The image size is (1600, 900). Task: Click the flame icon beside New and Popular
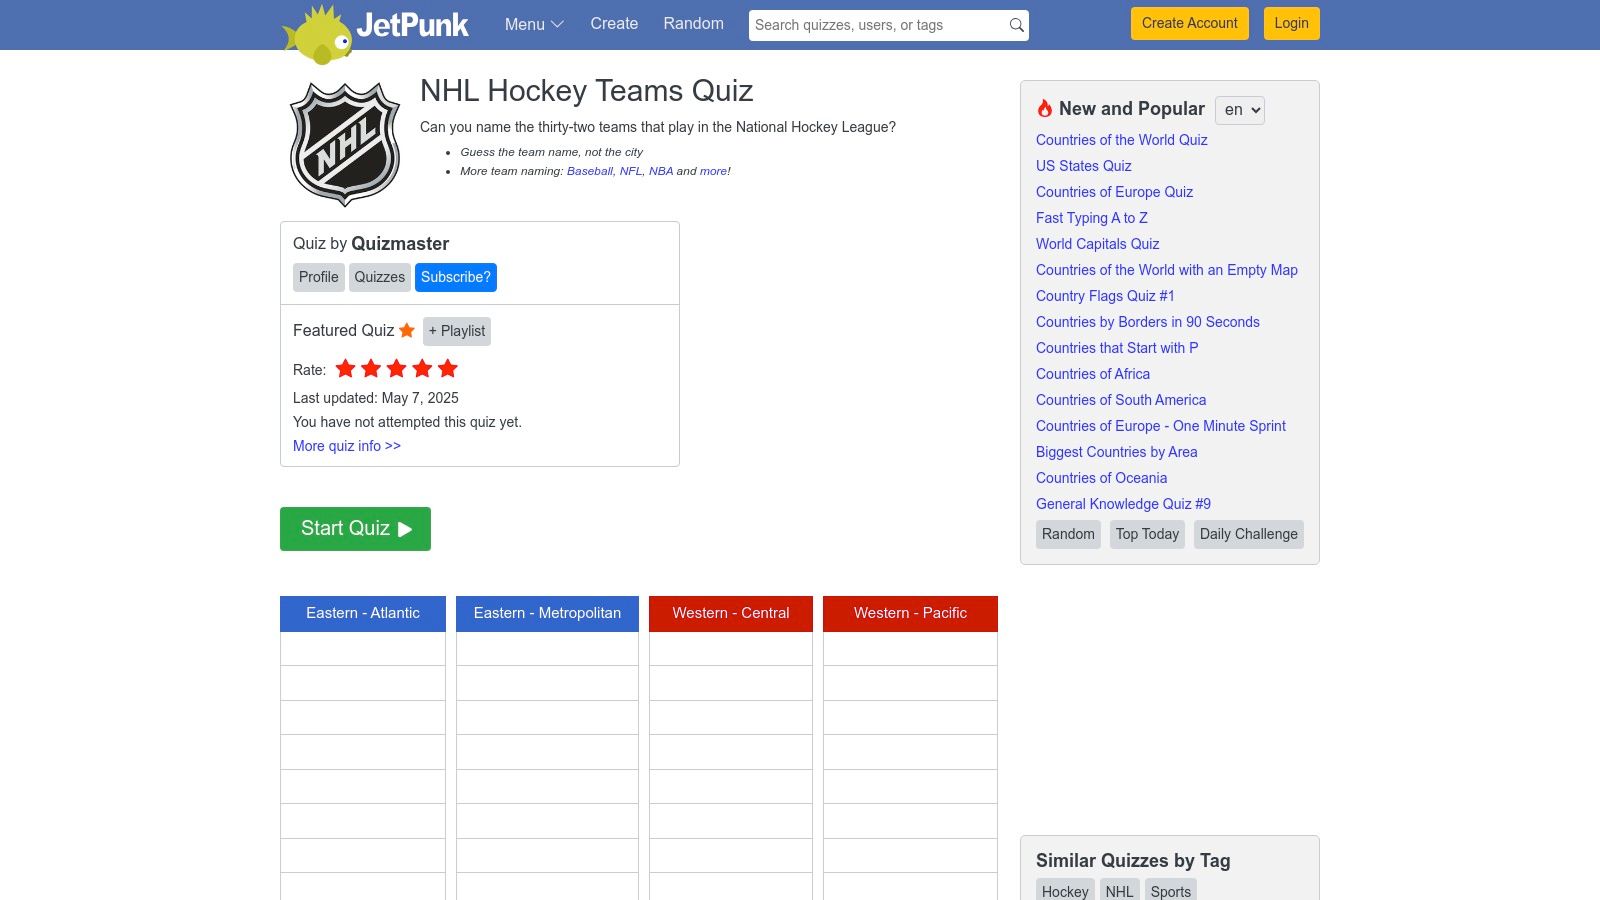click(x=1045, y=109)
